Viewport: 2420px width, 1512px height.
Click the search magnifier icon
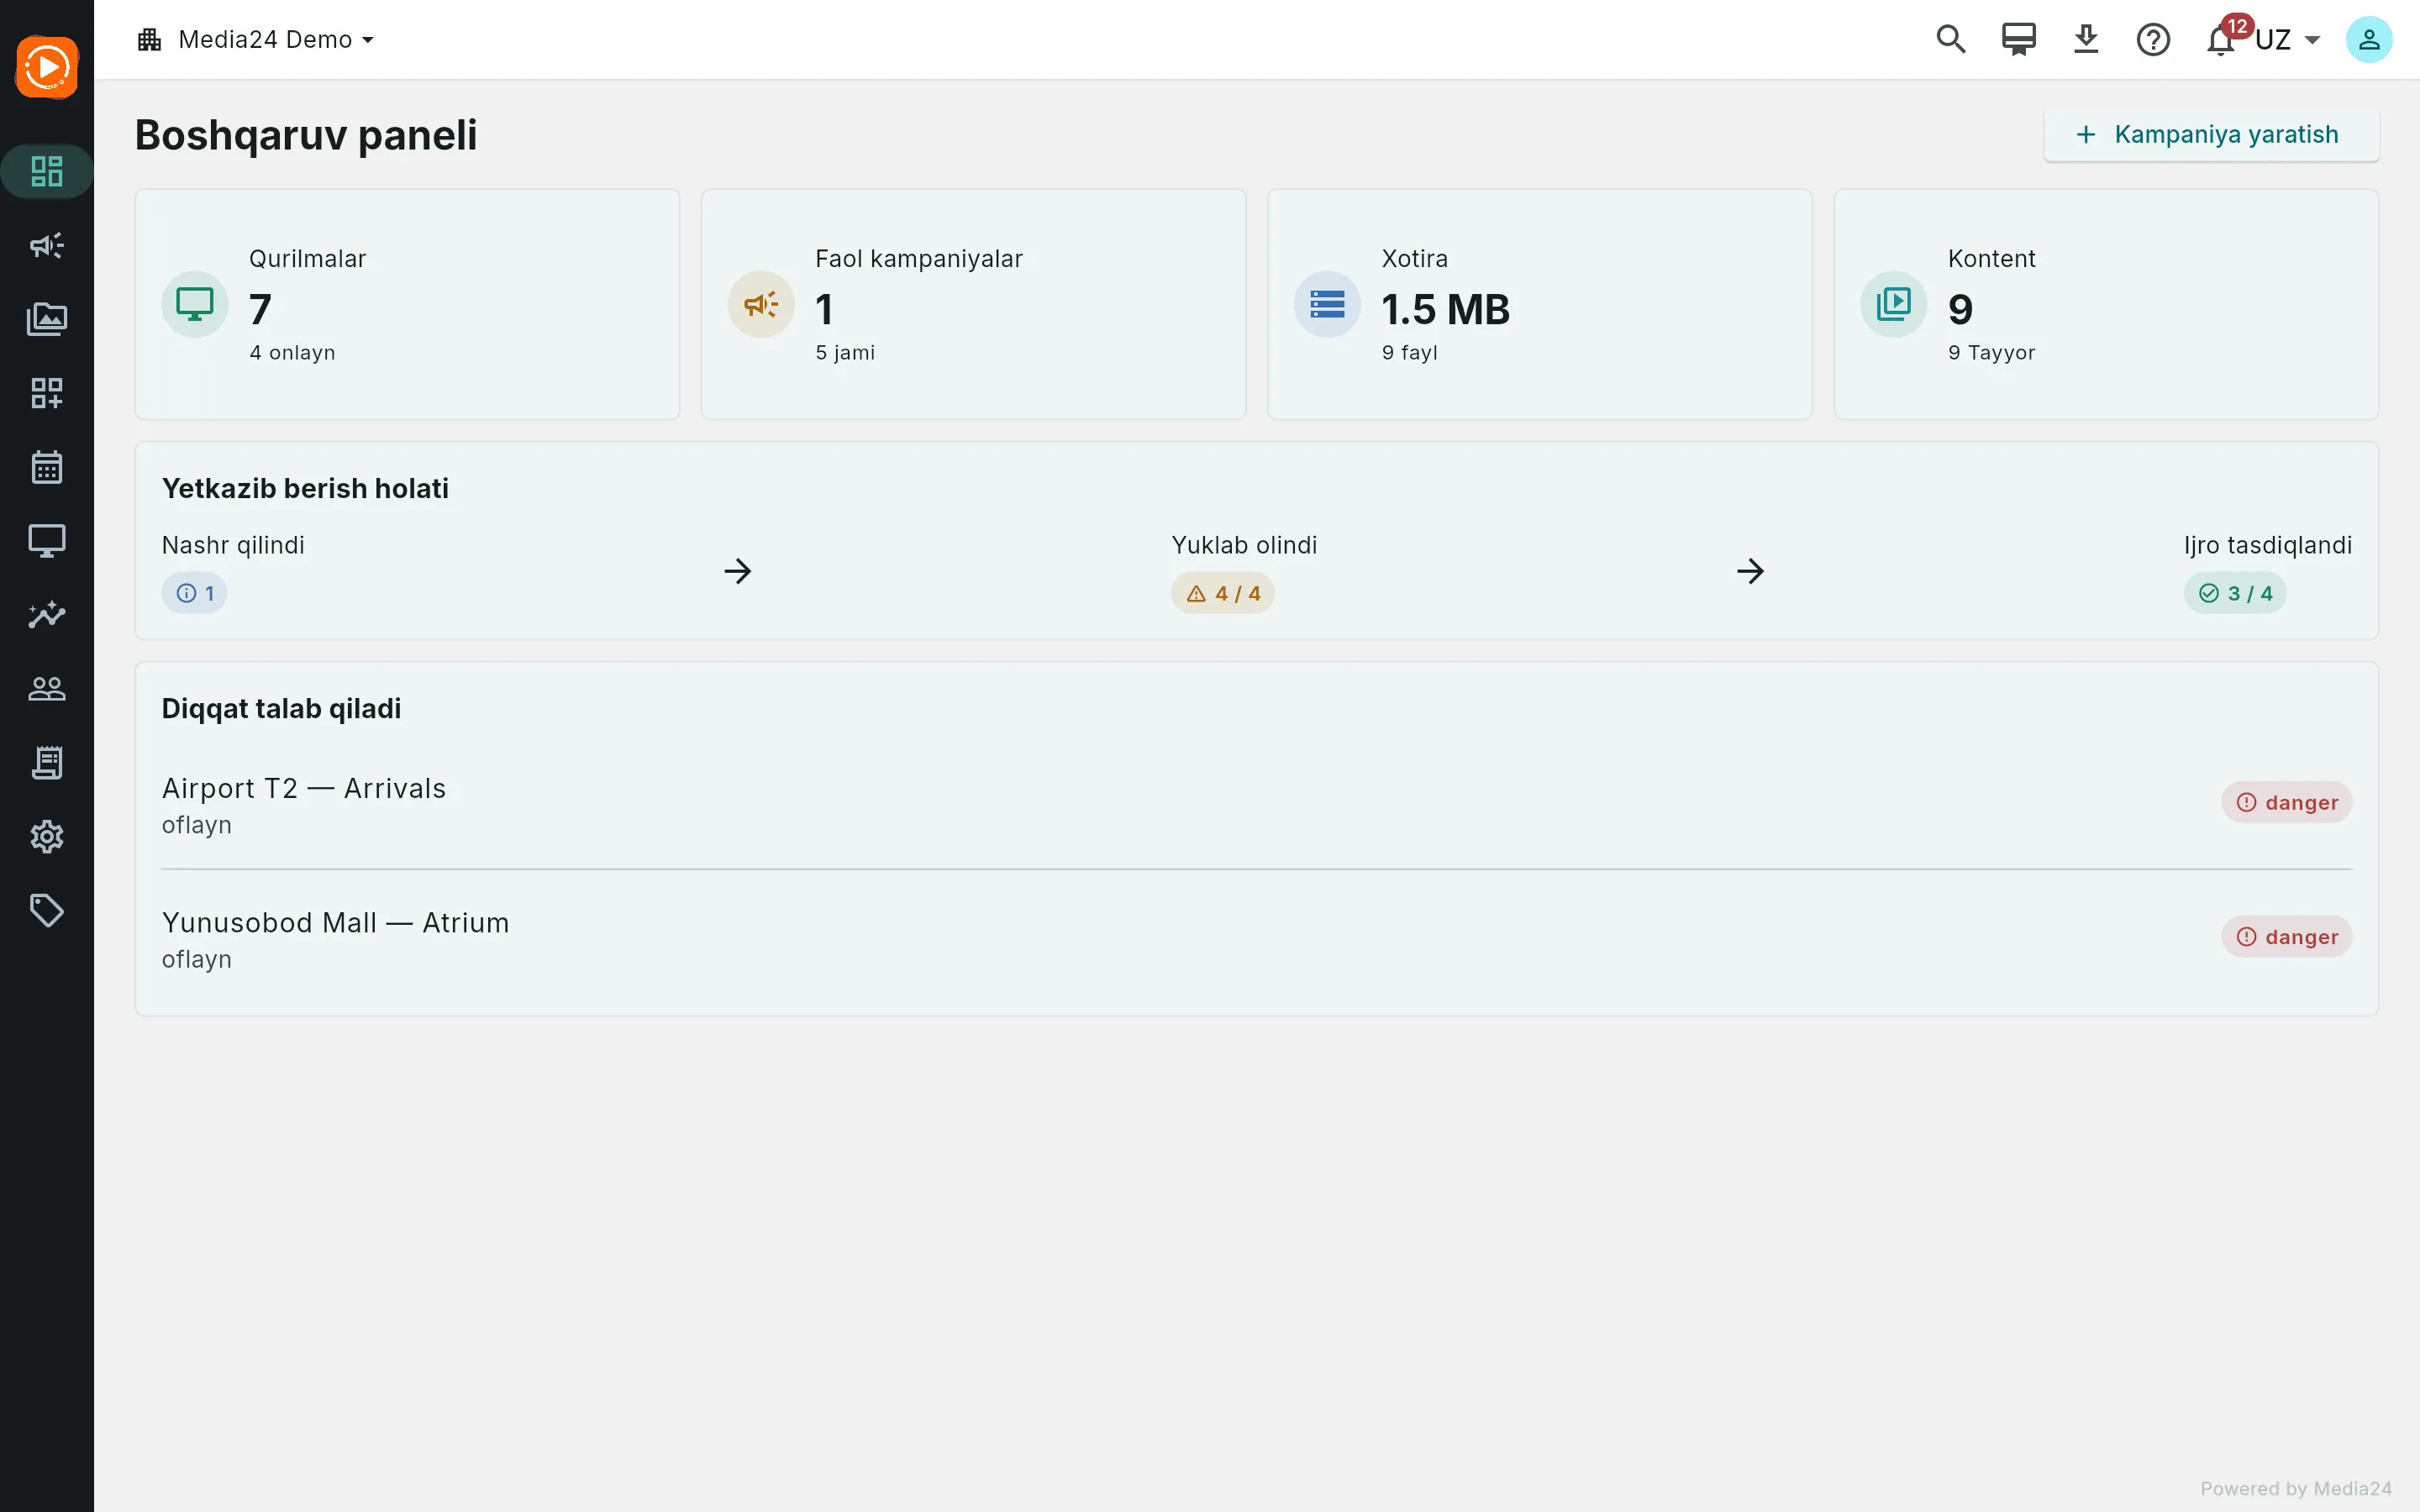click(x=1951, y=39)
